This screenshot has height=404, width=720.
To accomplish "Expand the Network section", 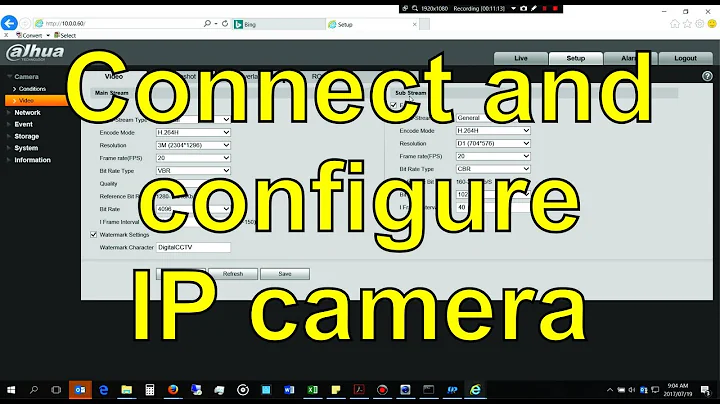I will [27, 113].
